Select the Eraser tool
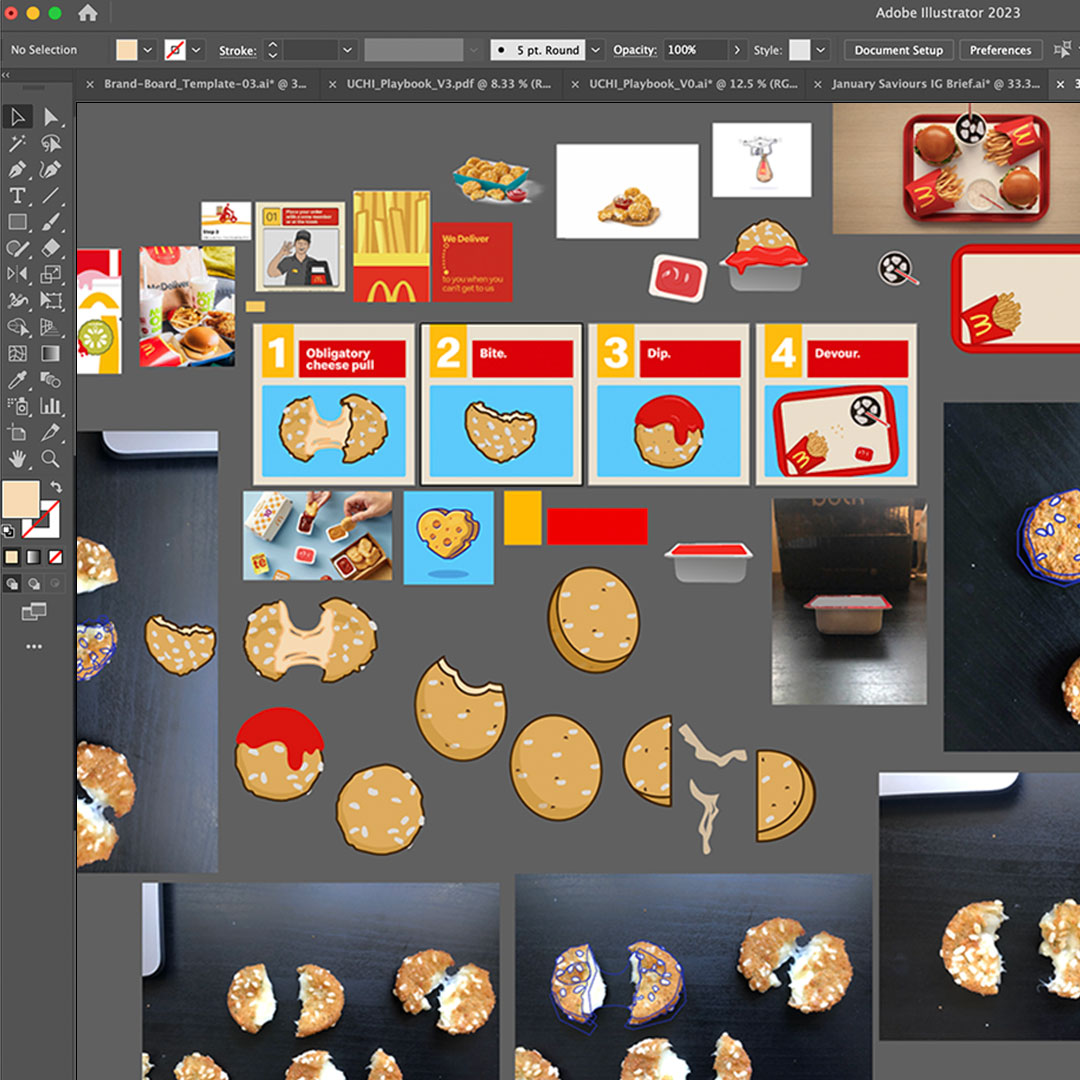The image size is (1080, 1080). [51, 248]
